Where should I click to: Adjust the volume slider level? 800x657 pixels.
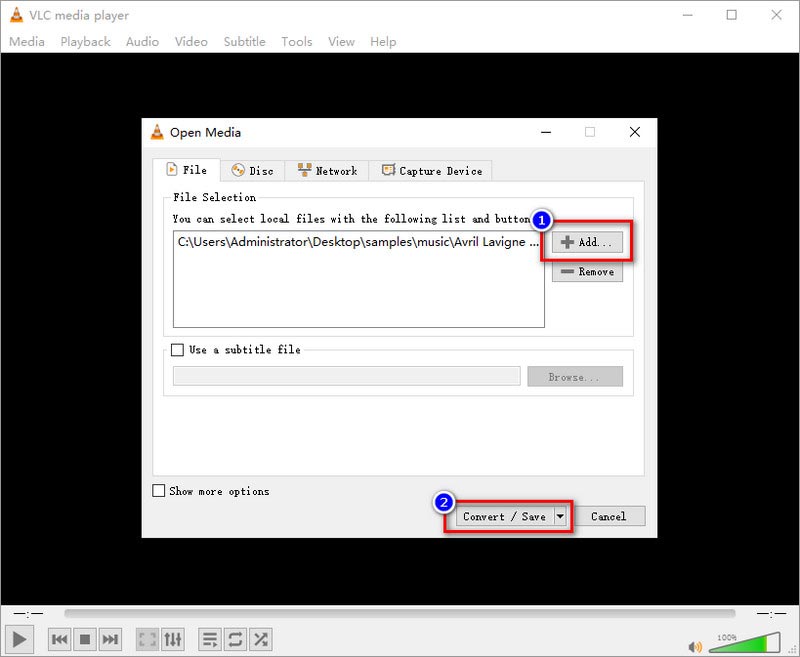[x=745, y=643]
